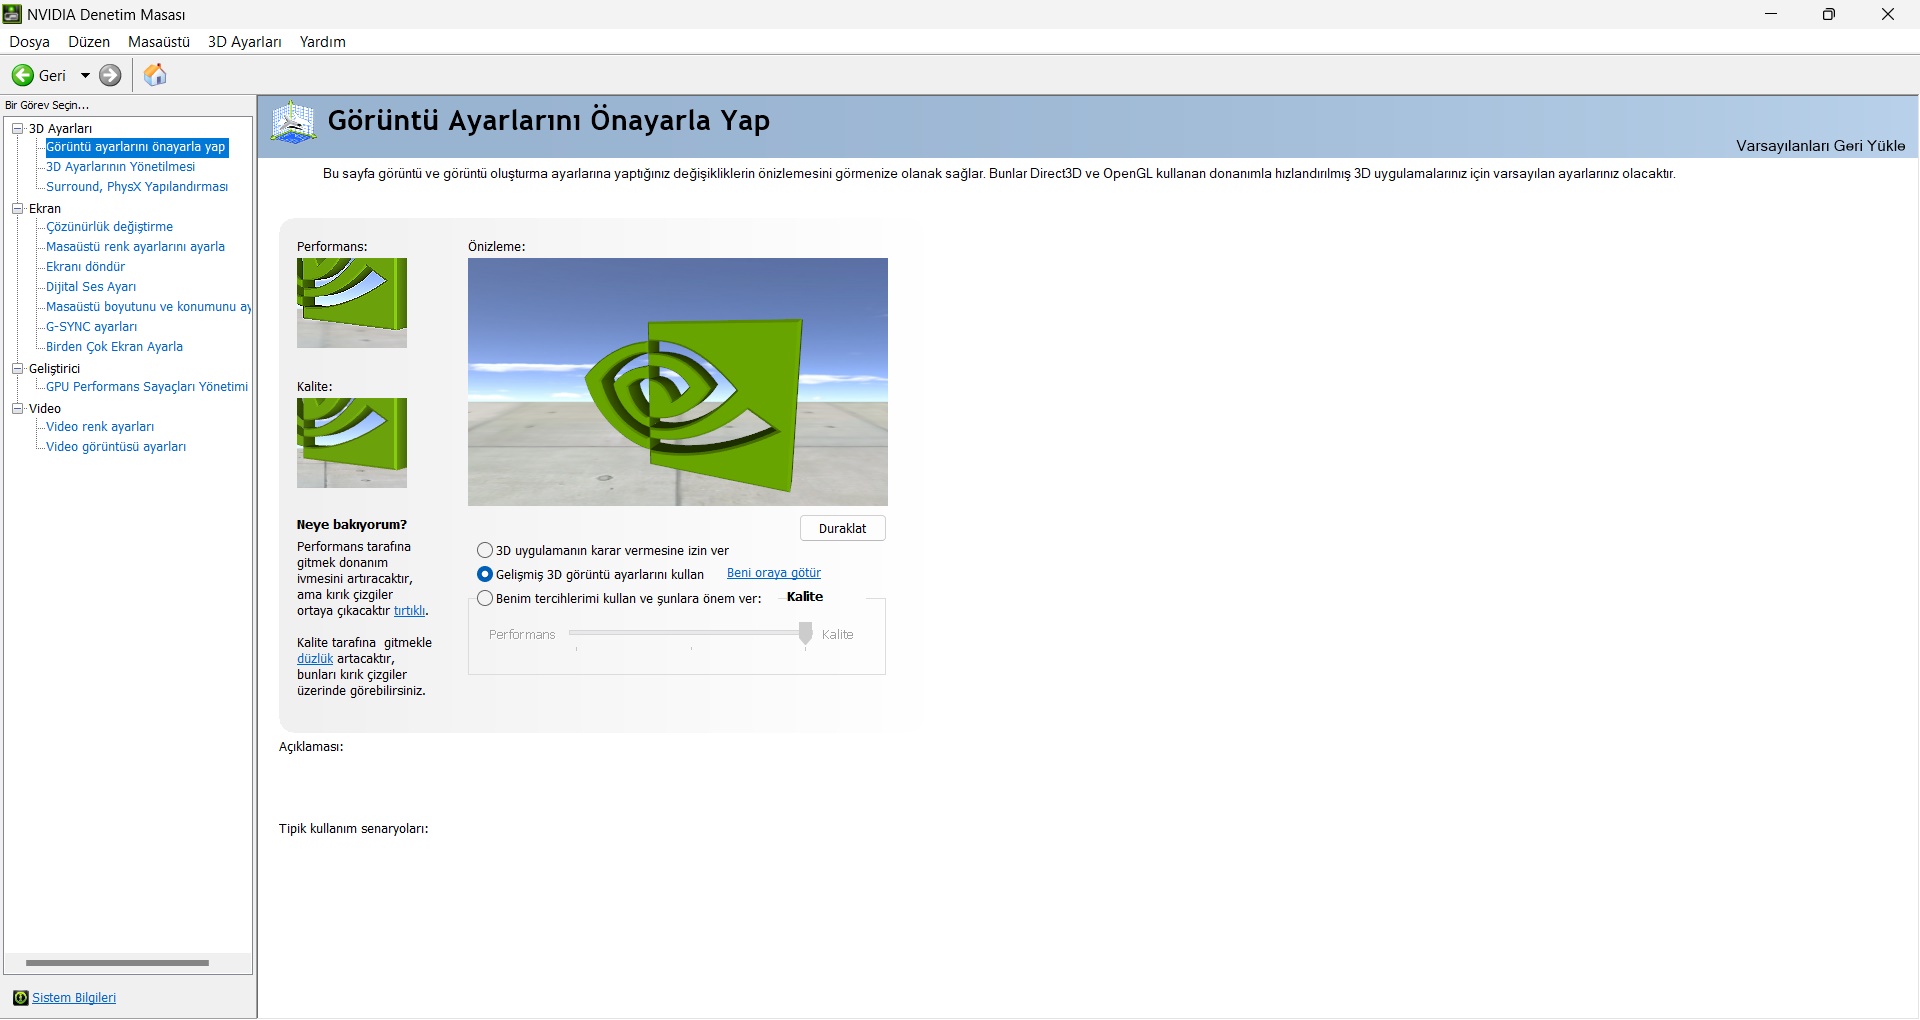Screen dimensions: 1920x1020
Task: Click the page header 3D preview icon
Action: coord(293,123)
